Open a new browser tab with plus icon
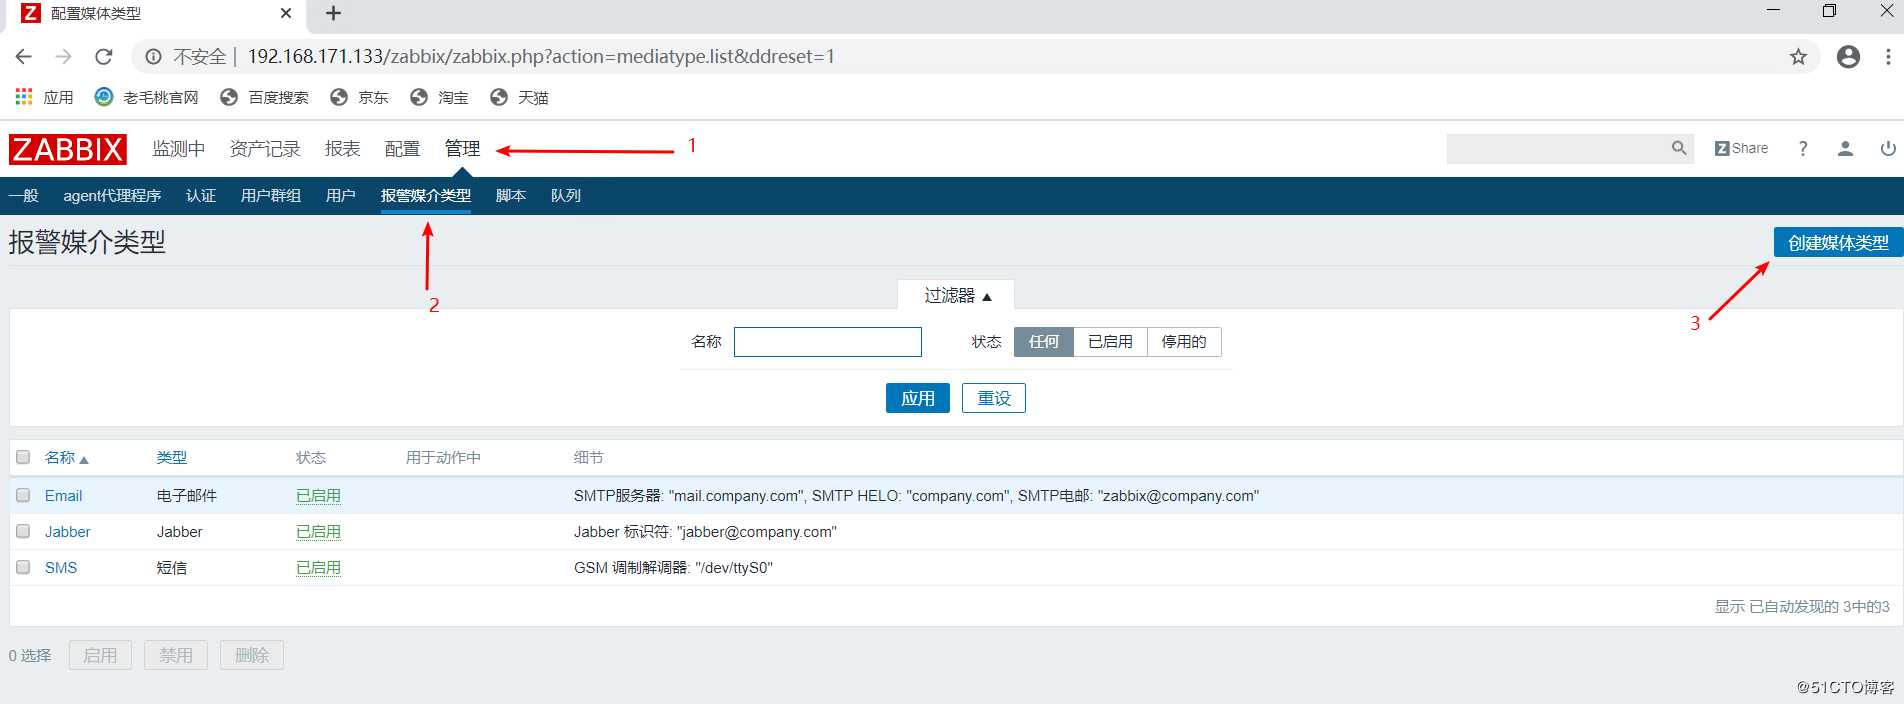 [x=334, y=13]
